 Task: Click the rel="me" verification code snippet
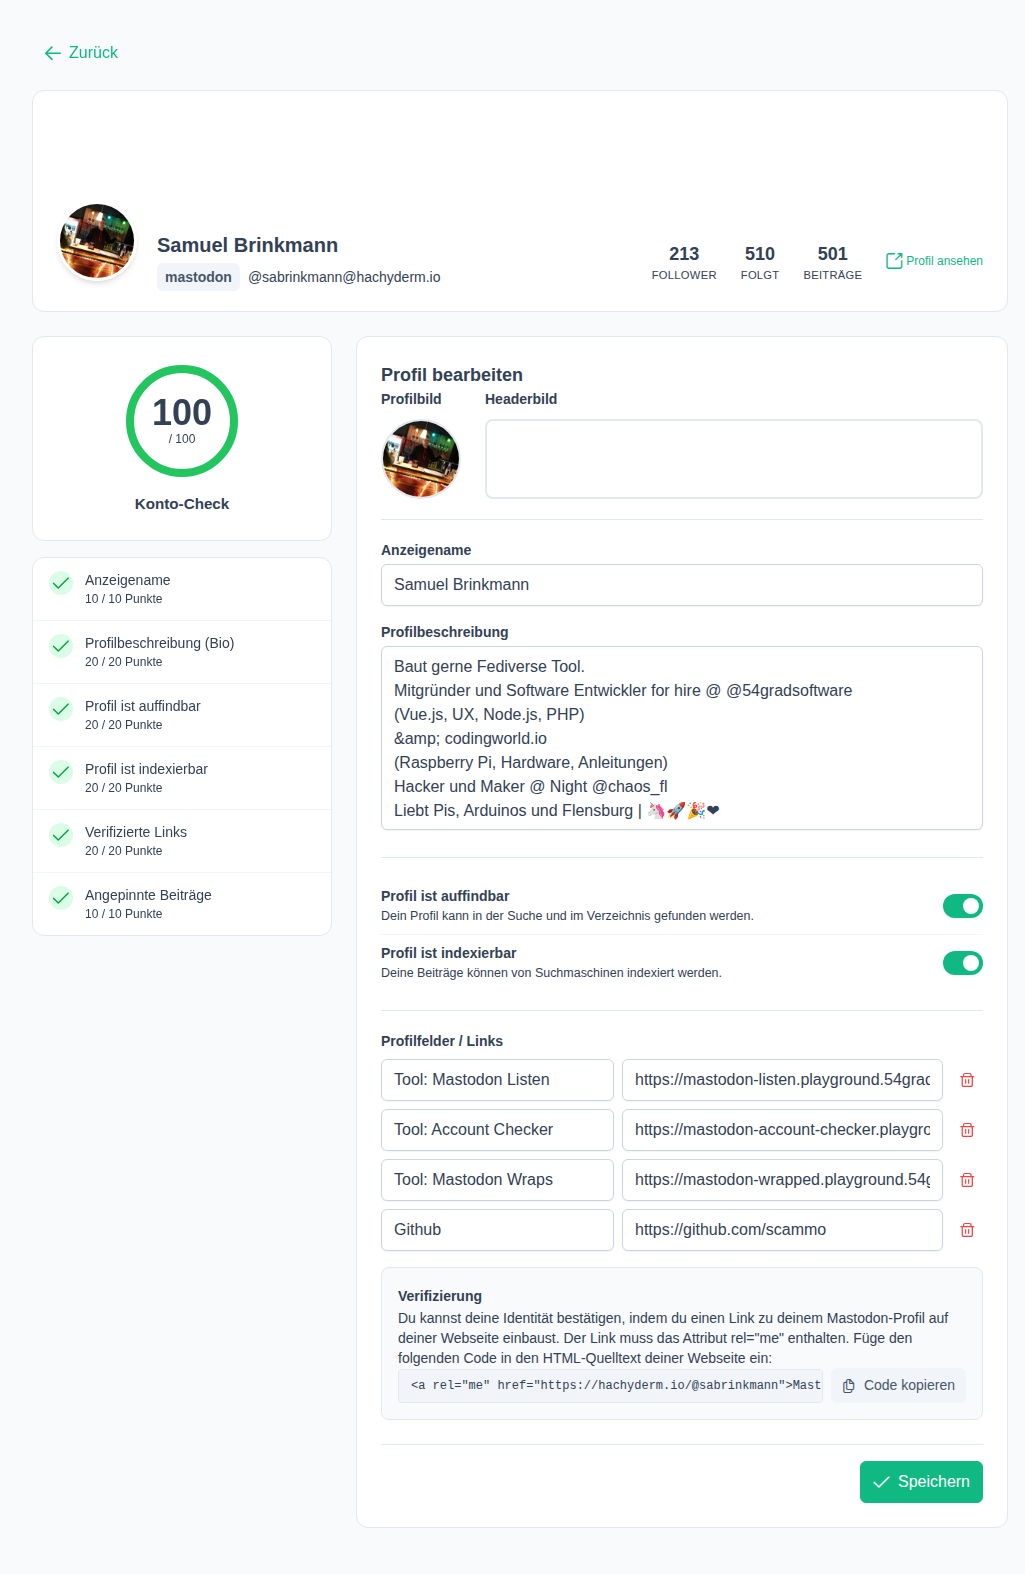610,1385
